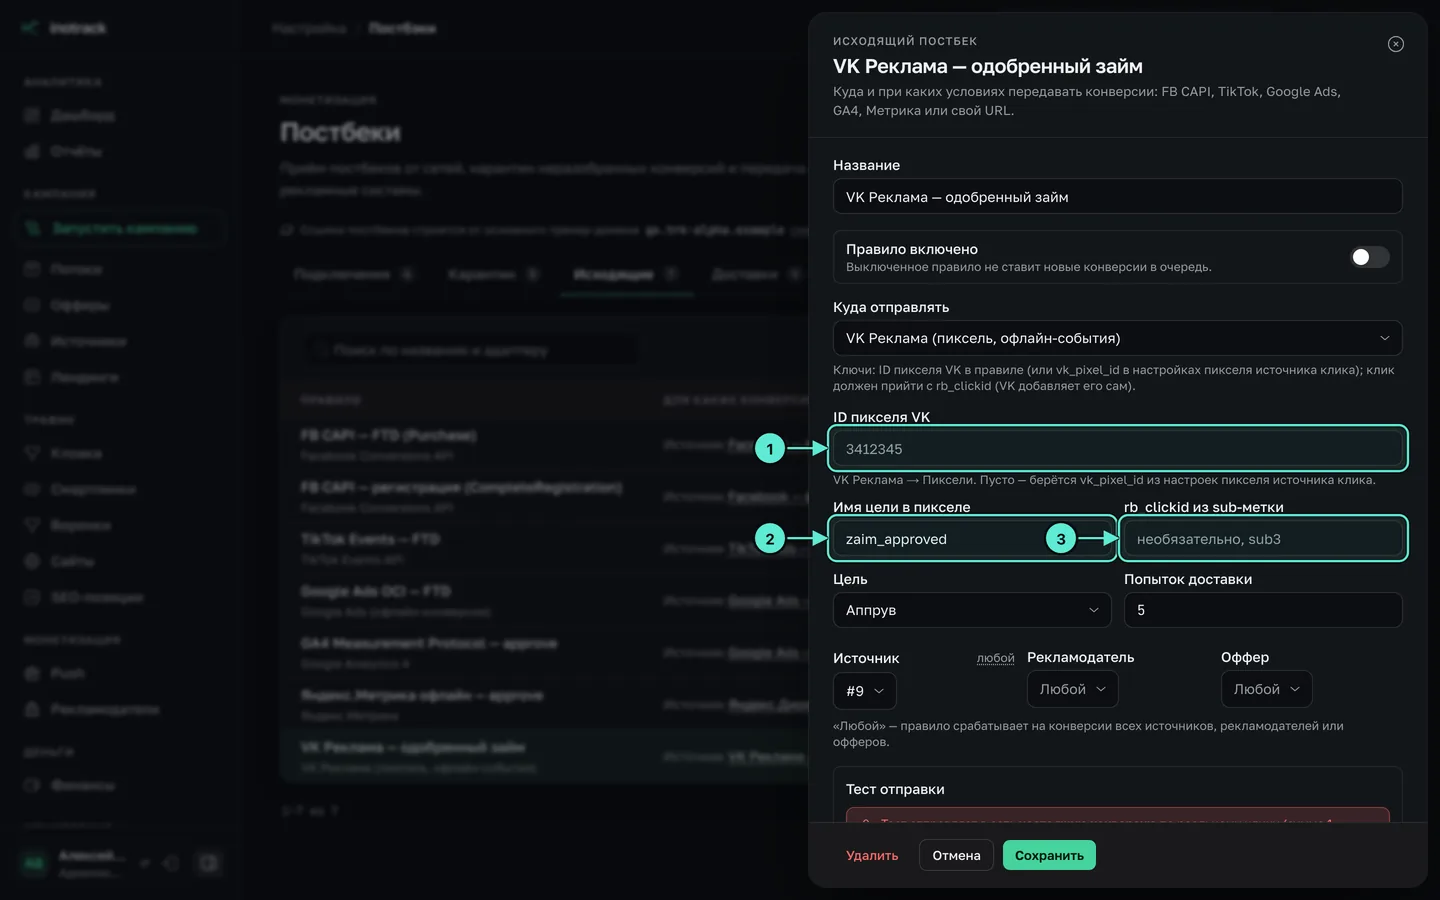Click the 'ID пикселя VK' field
The width and height of the screenshot is (1440, 900).
(x=1117, y=449)
